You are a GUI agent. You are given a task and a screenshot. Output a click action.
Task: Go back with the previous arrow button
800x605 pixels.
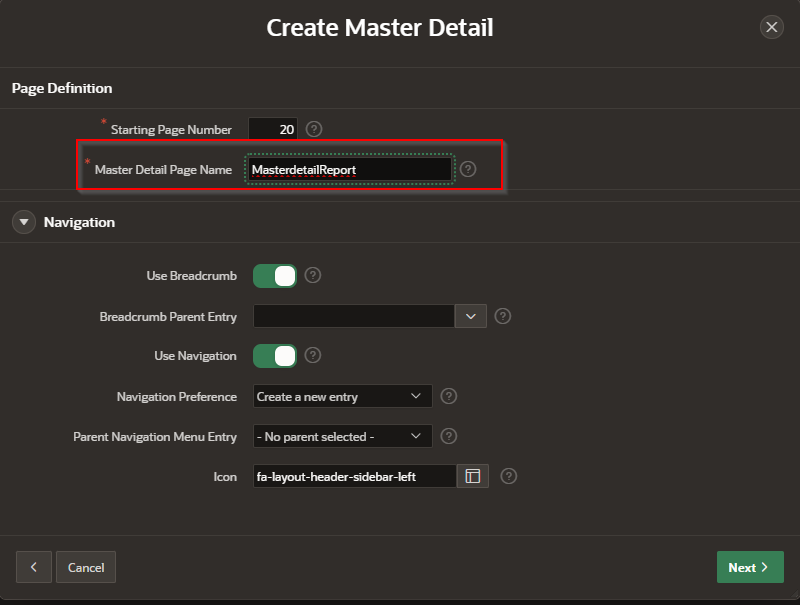pyautogui.click(x=34, y=567)
